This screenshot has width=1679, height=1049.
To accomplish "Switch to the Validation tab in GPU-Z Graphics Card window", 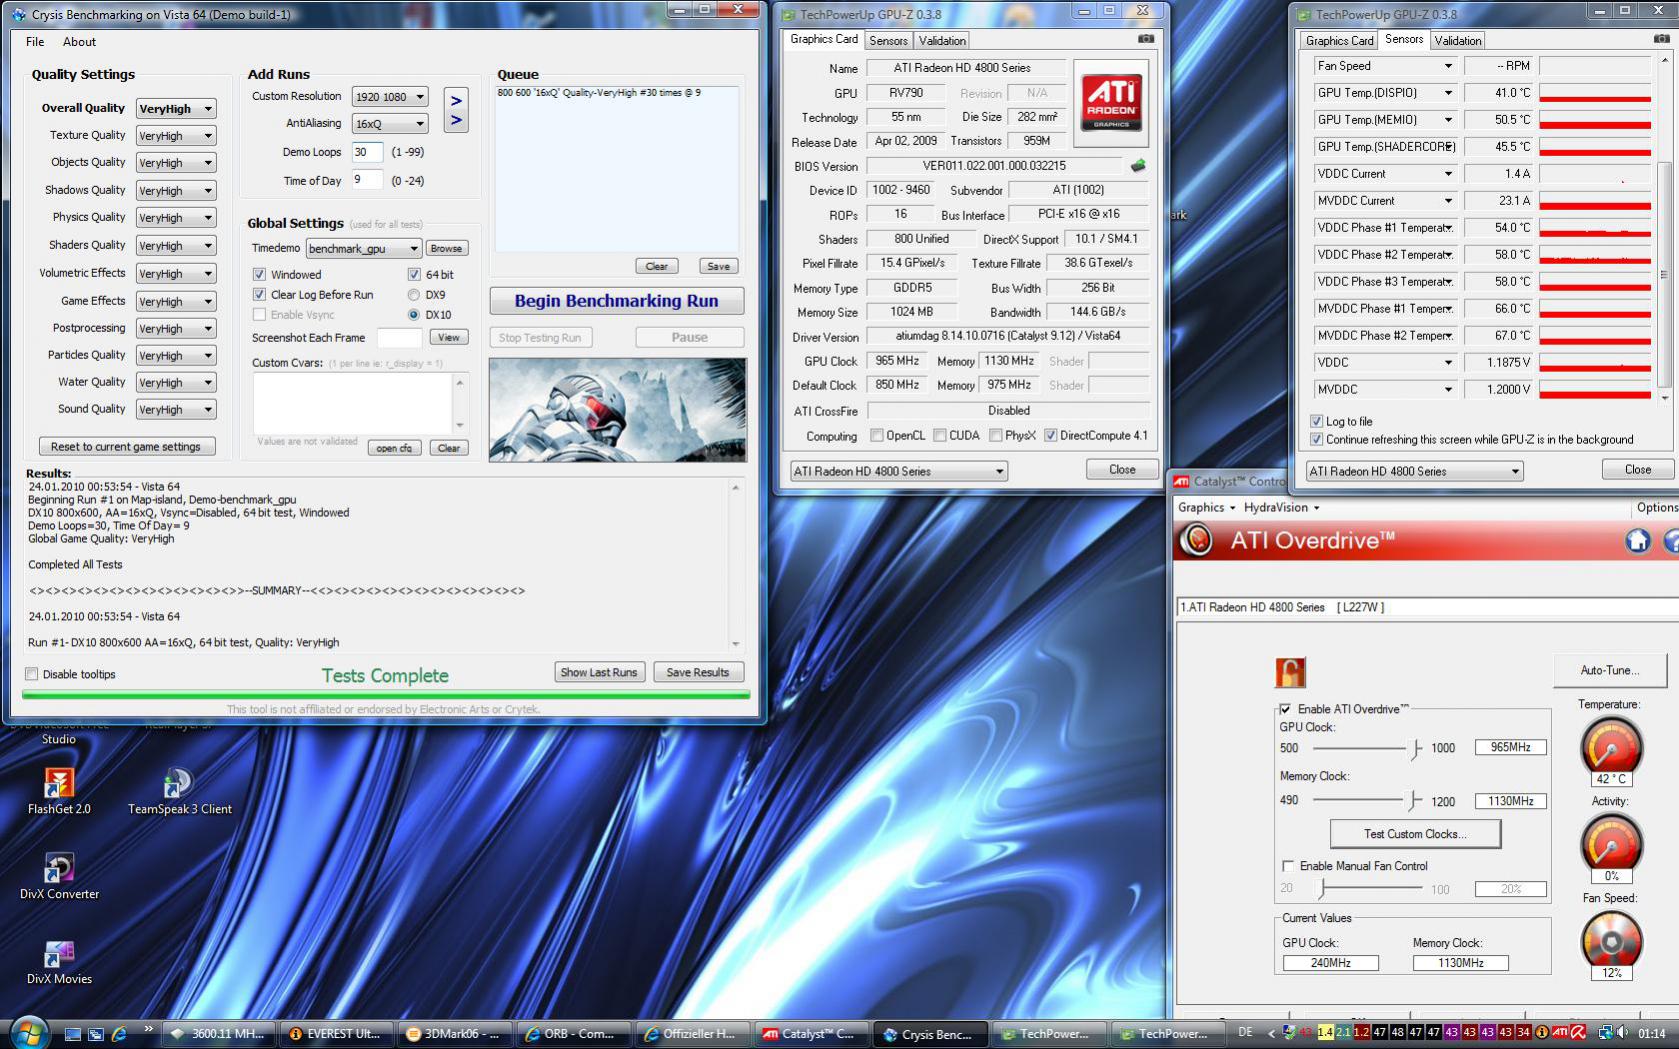I will pos(942,41).
